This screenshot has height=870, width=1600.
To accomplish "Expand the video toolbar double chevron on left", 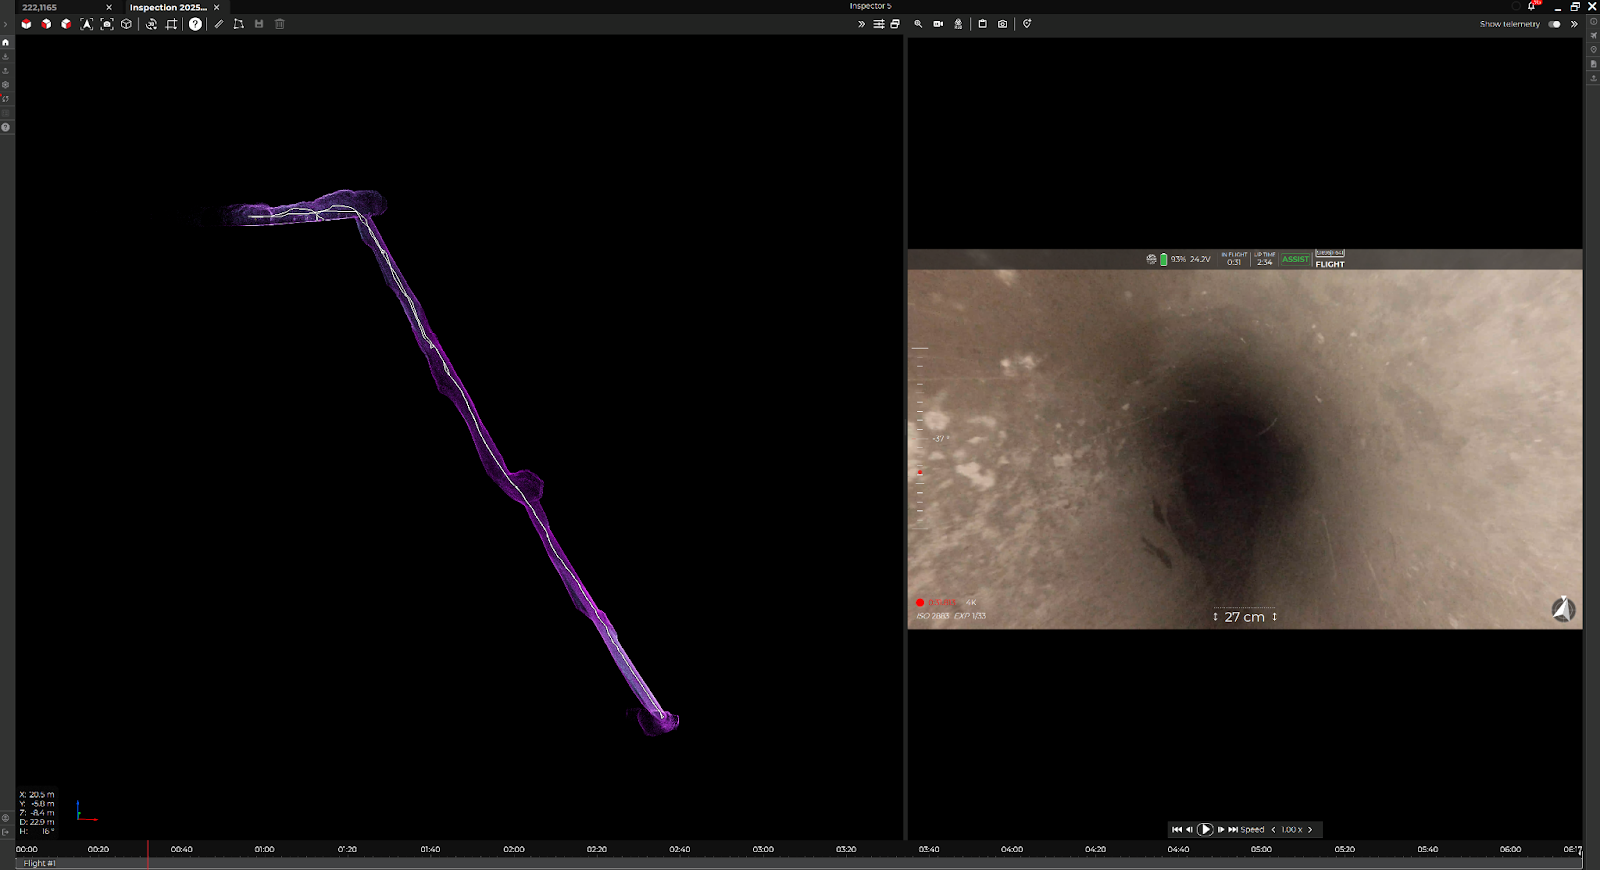I will 861,24.
